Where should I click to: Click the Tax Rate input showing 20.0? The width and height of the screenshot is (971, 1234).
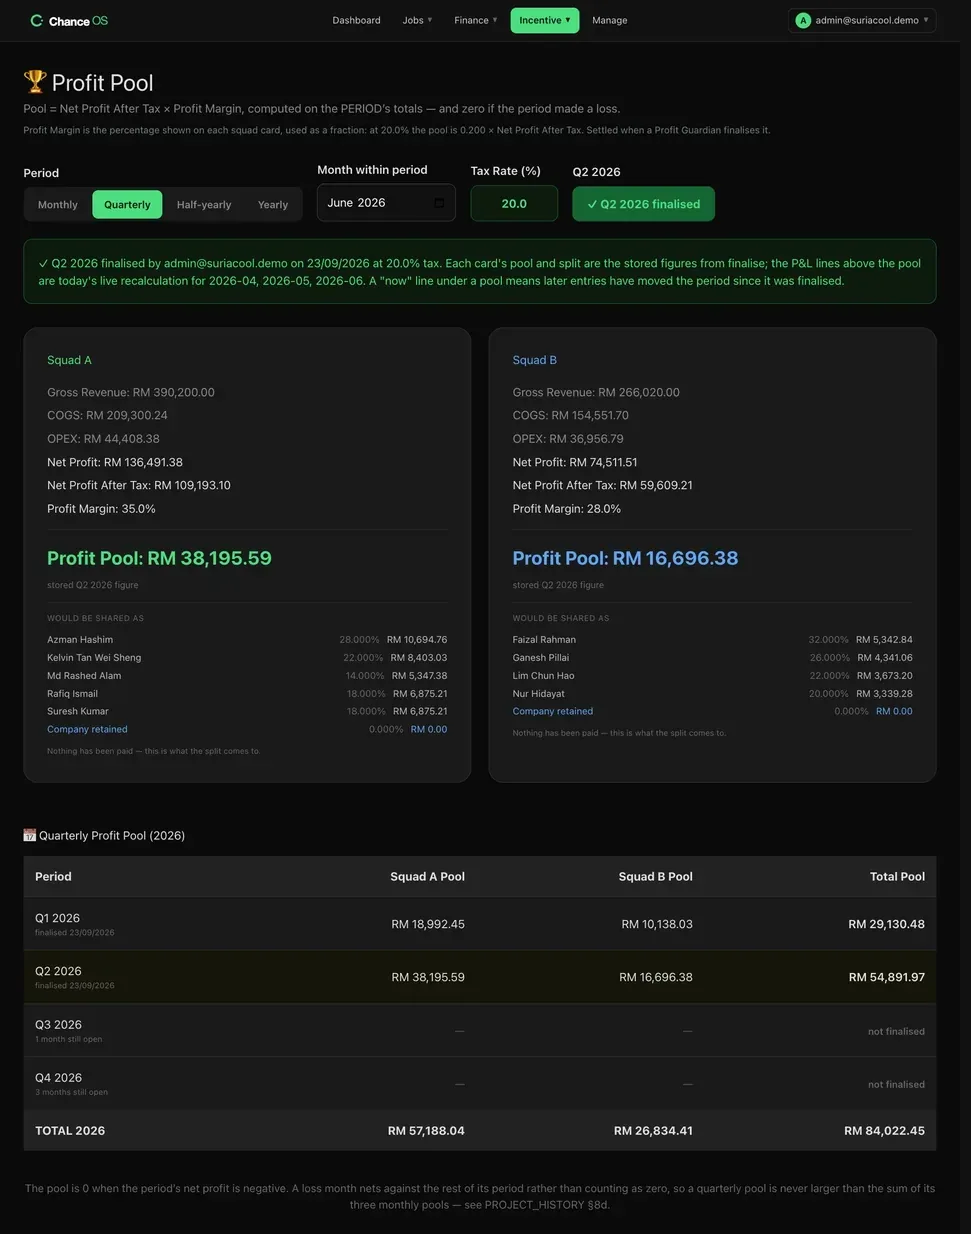click(x=514, y=203)
